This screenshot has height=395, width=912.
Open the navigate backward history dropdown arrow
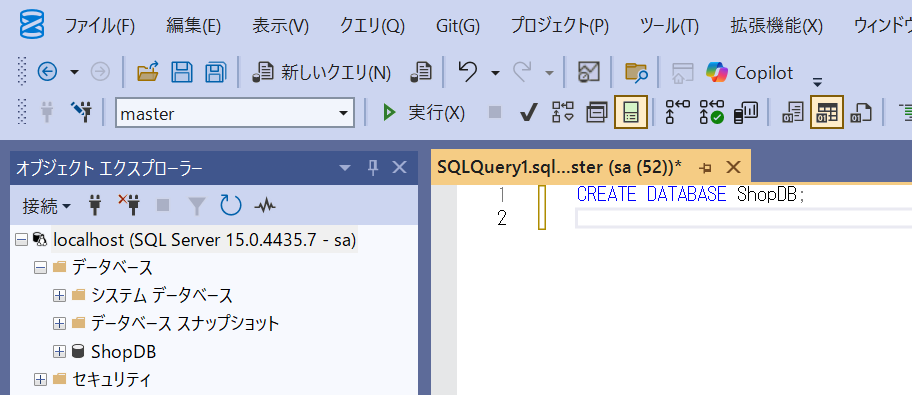[74, 73]
